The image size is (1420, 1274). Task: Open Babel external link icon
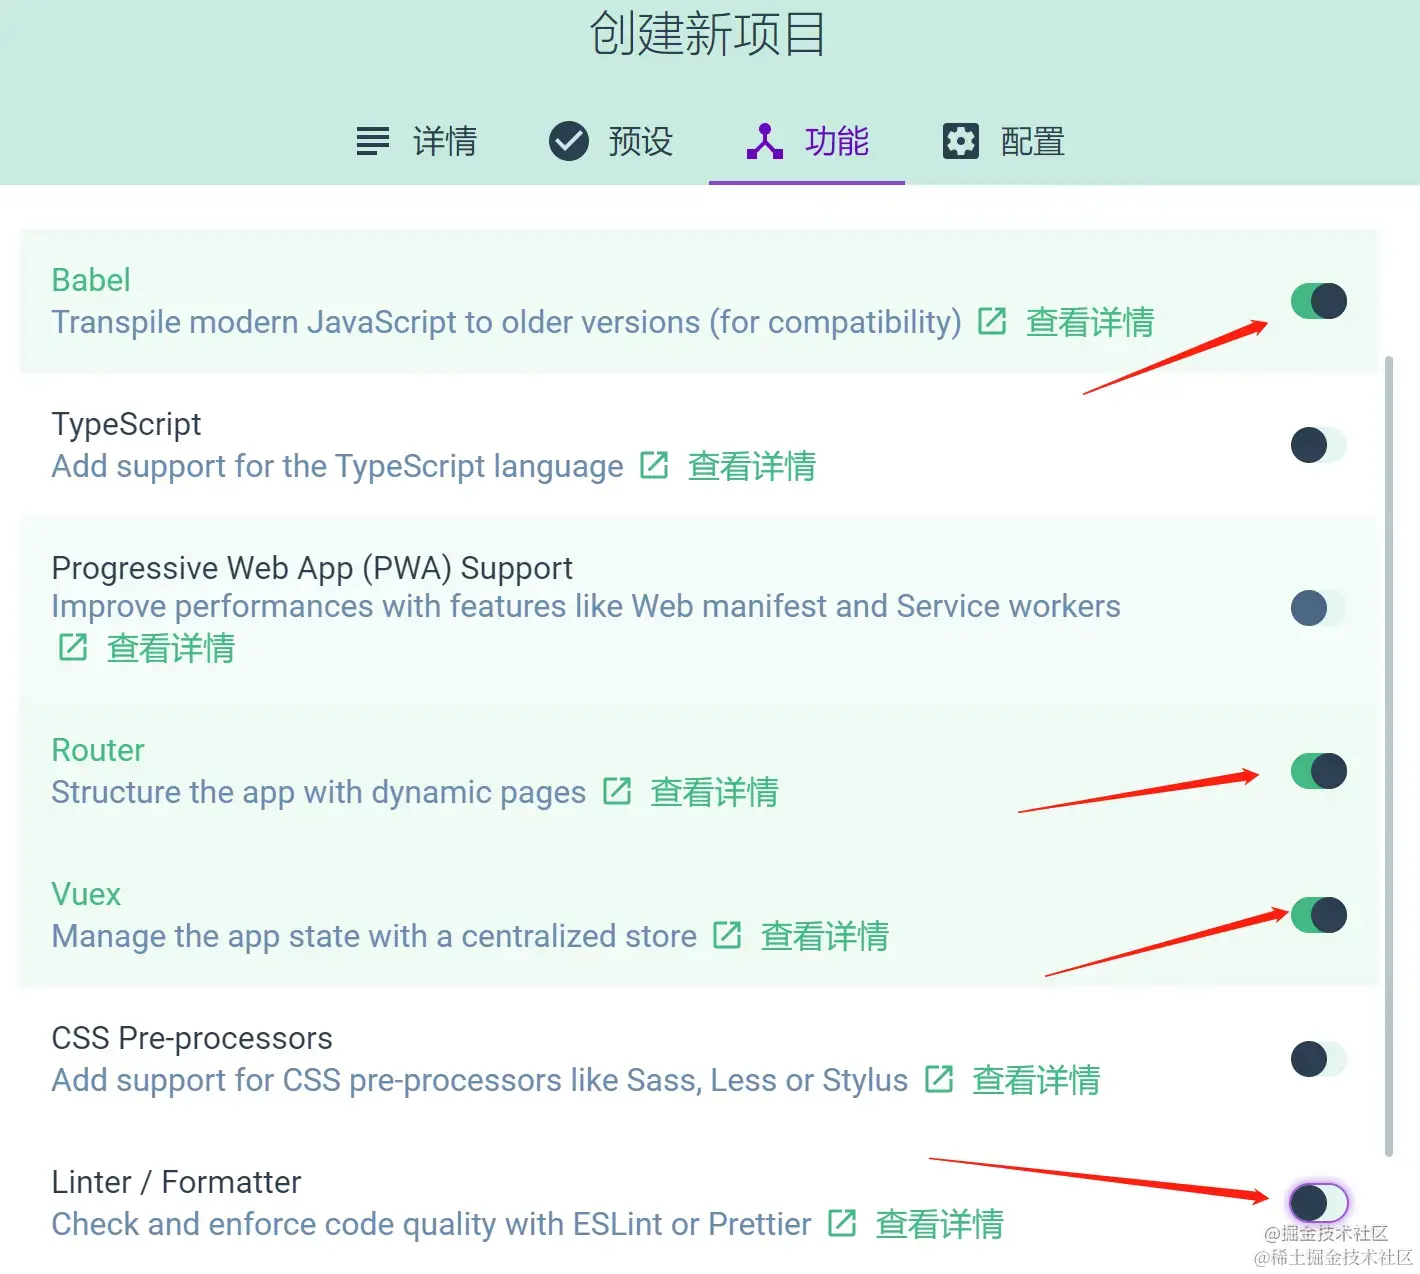[x=992, y=321]
